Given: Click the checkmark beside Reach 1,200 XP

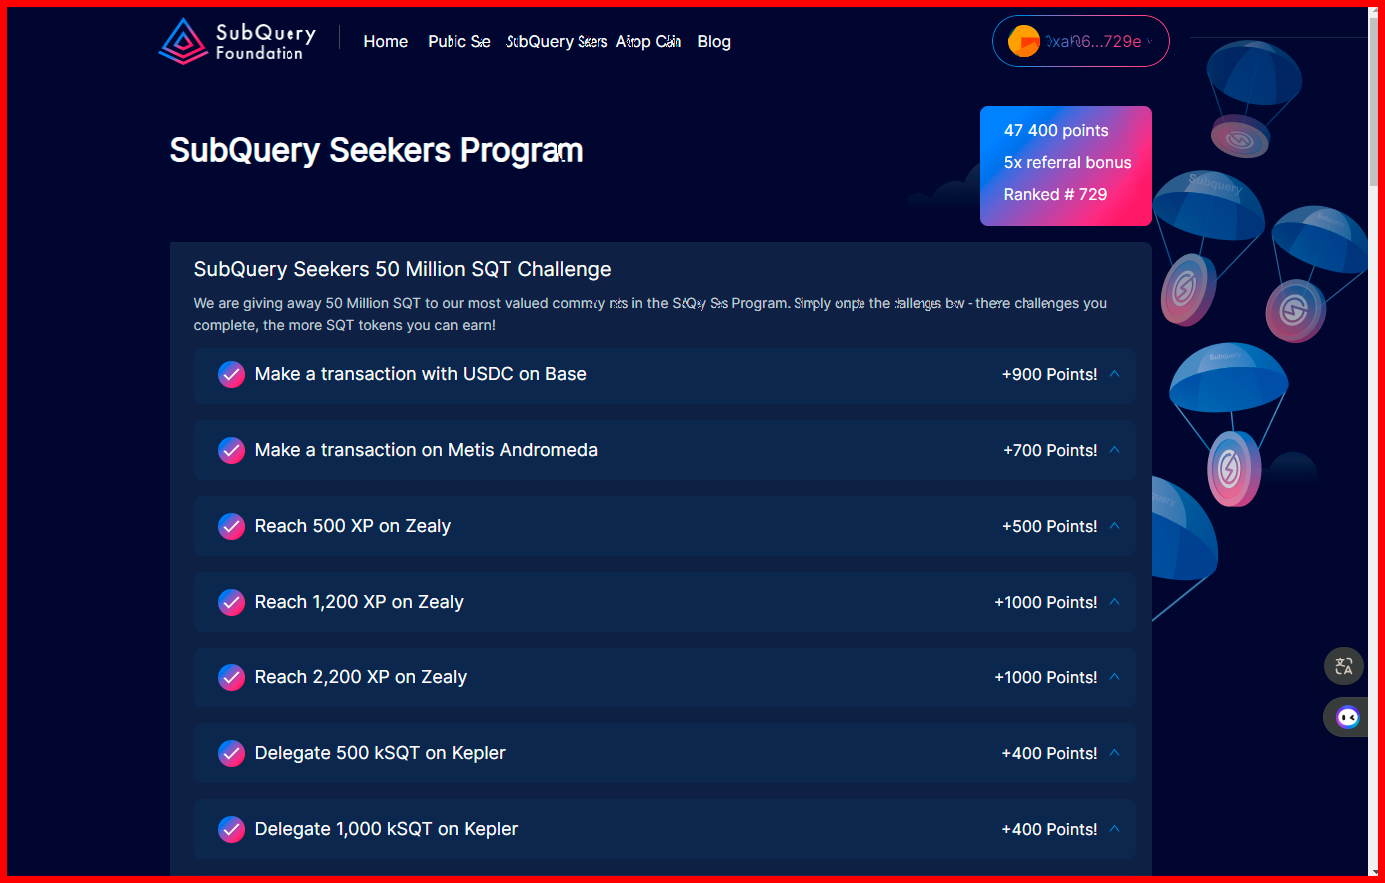Looking at the screenshot, I should [x=231, y=602].
